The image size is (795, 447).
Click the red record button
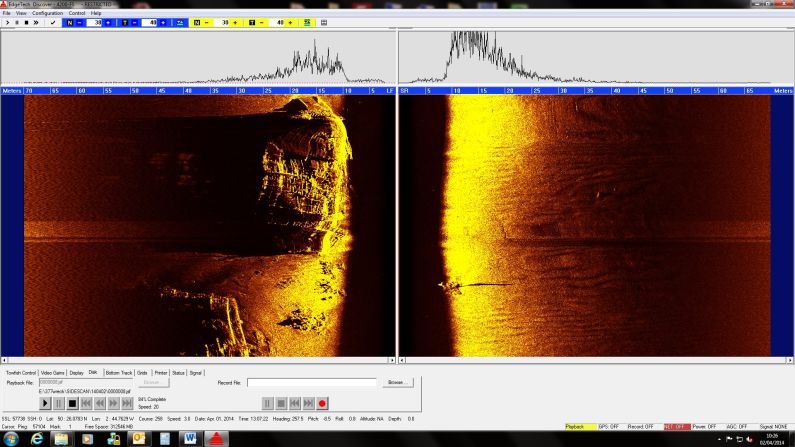[x=322, y=403]
